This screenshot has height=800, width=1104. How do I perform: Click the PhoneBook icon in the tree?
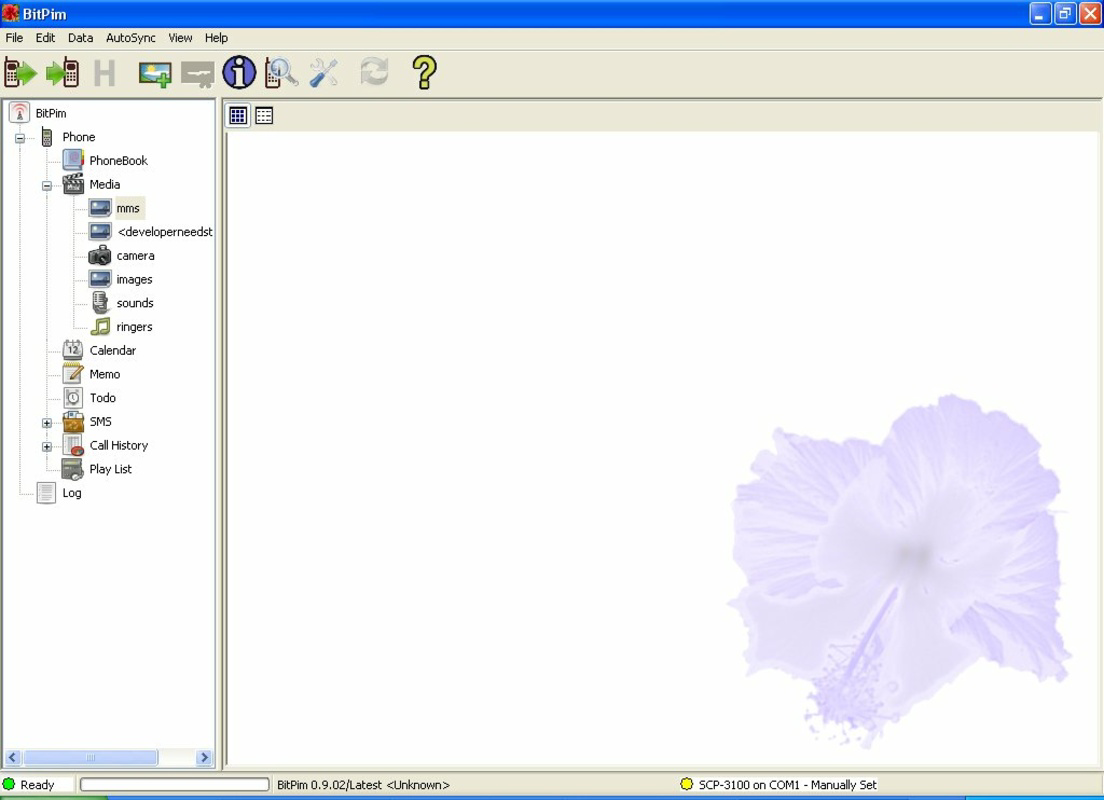tap(73, 160)
